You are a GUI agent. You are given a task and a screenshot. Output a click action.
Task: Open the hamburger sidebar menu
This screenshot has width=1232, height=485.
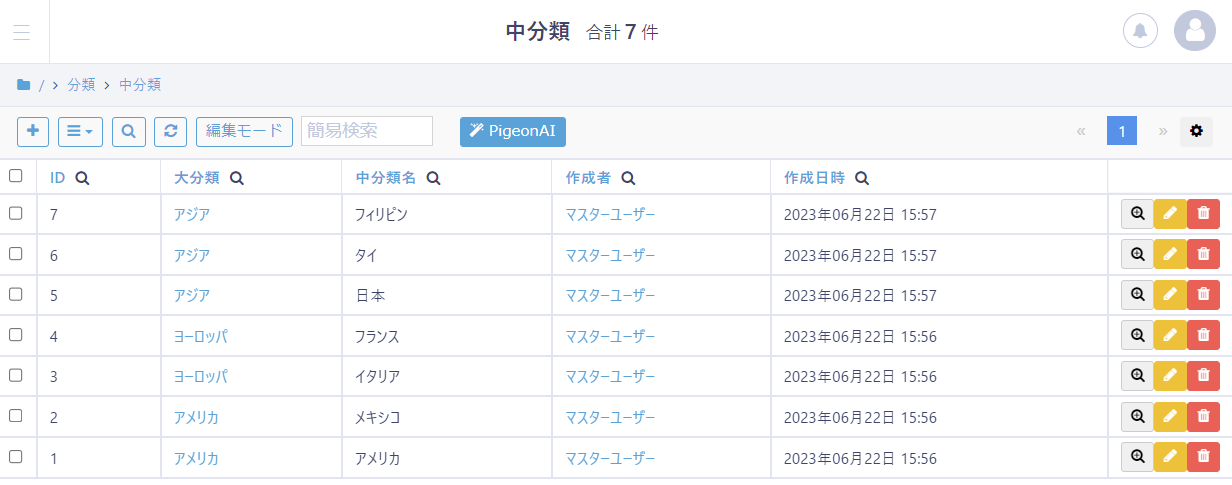(x=22, y=32)
